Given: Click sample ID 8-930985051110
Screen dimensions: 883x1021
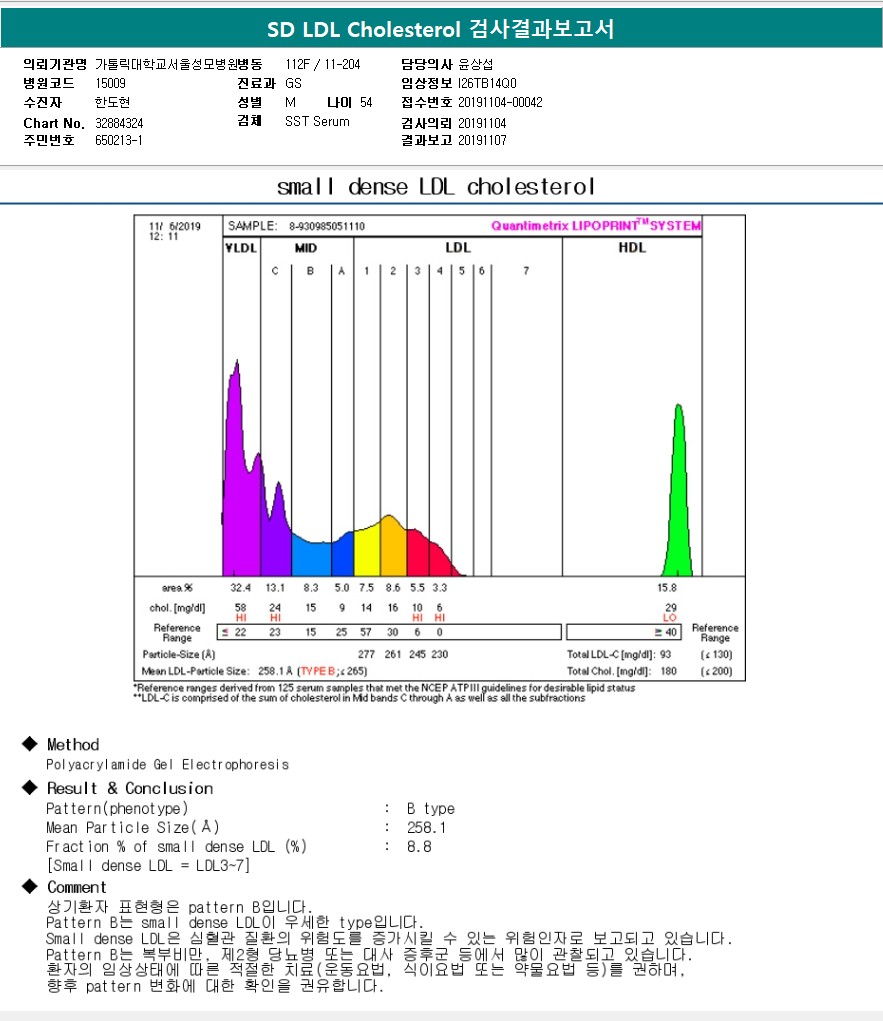Looking at the screenshot, I should pos(327,226).
